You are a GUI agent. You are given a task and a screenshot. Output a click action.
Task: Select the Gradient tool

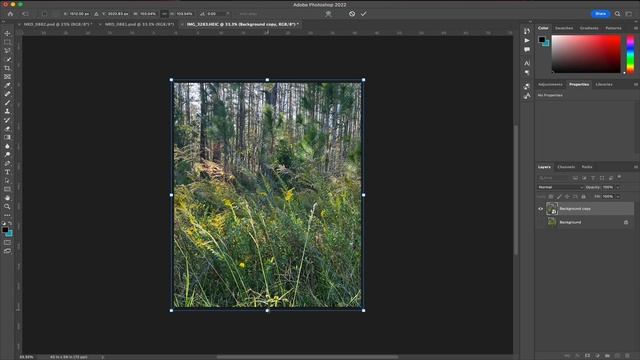tap(7, 137)
